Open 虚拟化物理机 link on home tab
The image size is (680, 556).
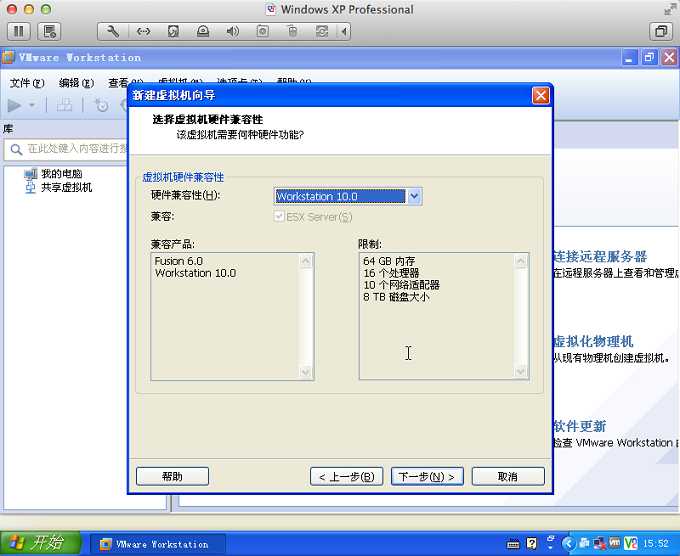coord(593,341)
